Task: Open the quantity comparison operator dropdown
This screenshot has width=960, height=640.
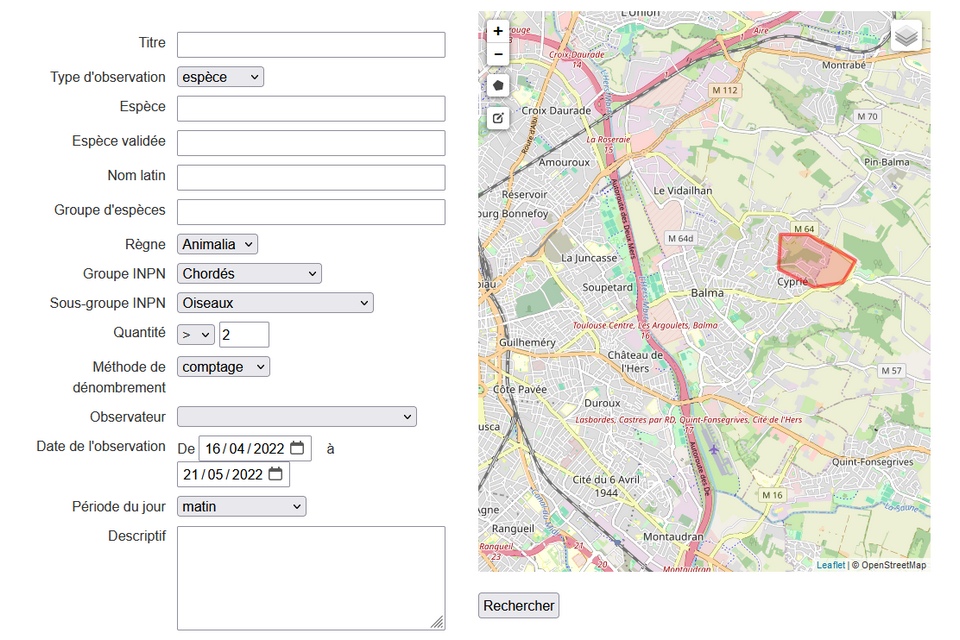Action: coord(196,334)
